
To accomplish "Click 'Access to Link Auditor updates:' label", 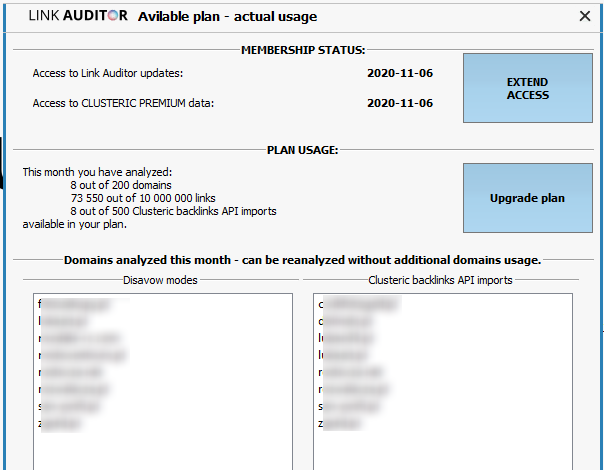I will coord(108,73).
